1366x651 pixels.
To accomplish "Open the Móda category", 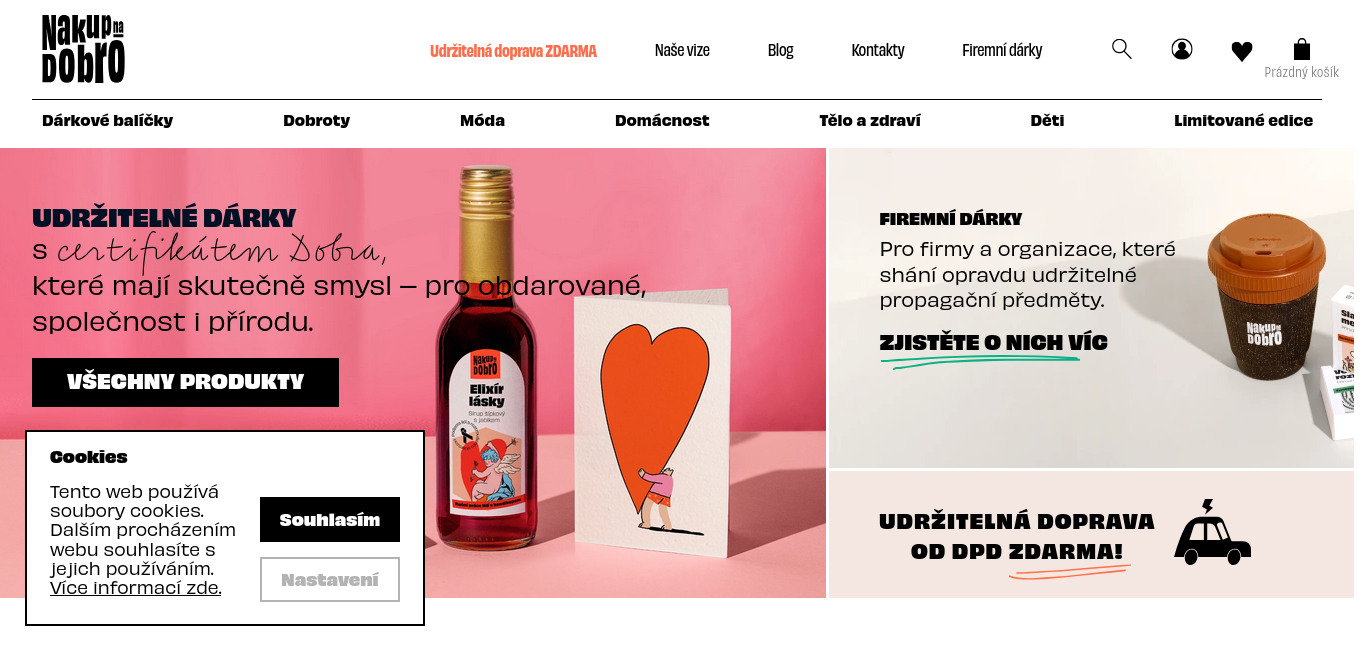I will [x=482, y=121].
